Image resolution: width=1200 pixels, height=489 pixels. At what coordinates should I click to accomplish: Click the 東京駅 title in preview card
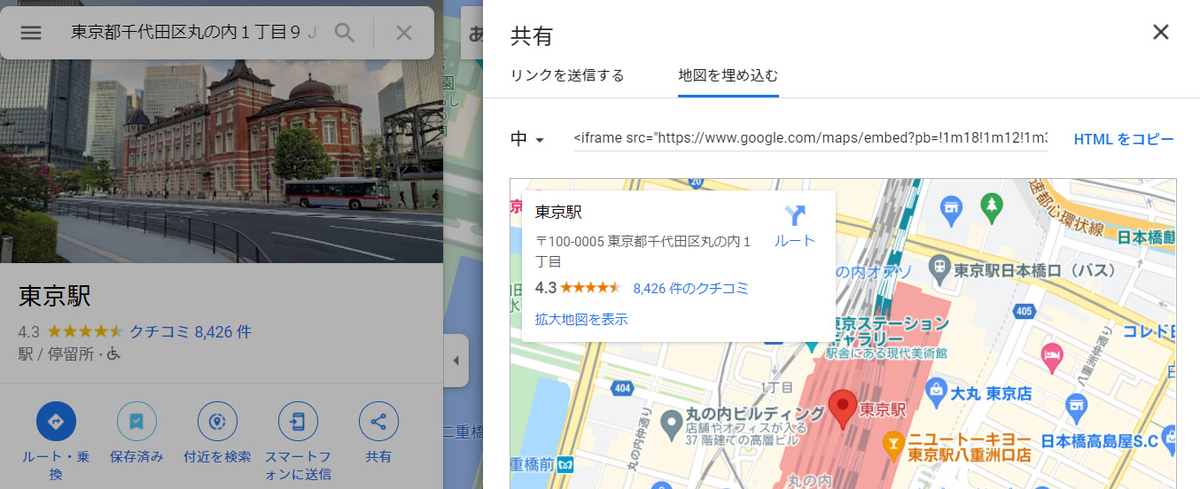[558, 211]
